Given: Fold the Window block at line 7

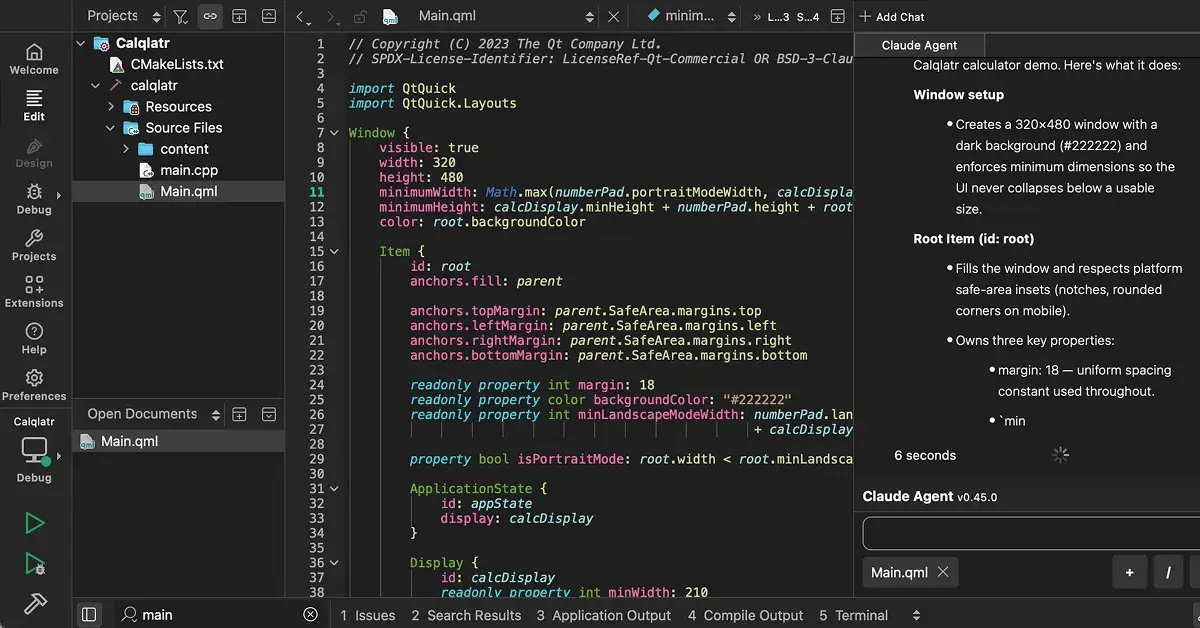Looking at the screenshot, I should pyautogui.click(x=335, y=133).
